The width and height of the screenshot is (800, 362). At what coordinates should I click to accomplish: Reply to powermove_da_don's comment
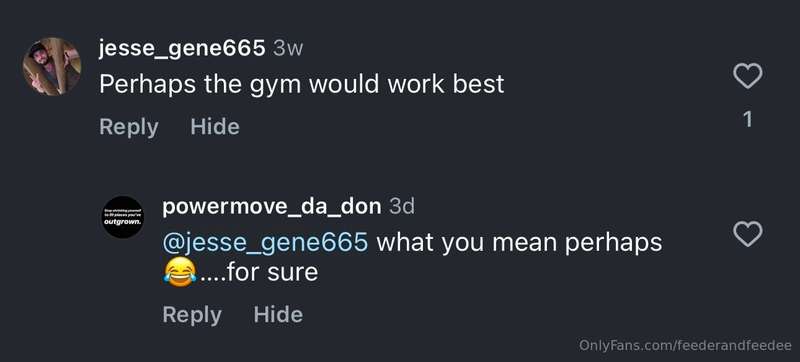point(192,315)
